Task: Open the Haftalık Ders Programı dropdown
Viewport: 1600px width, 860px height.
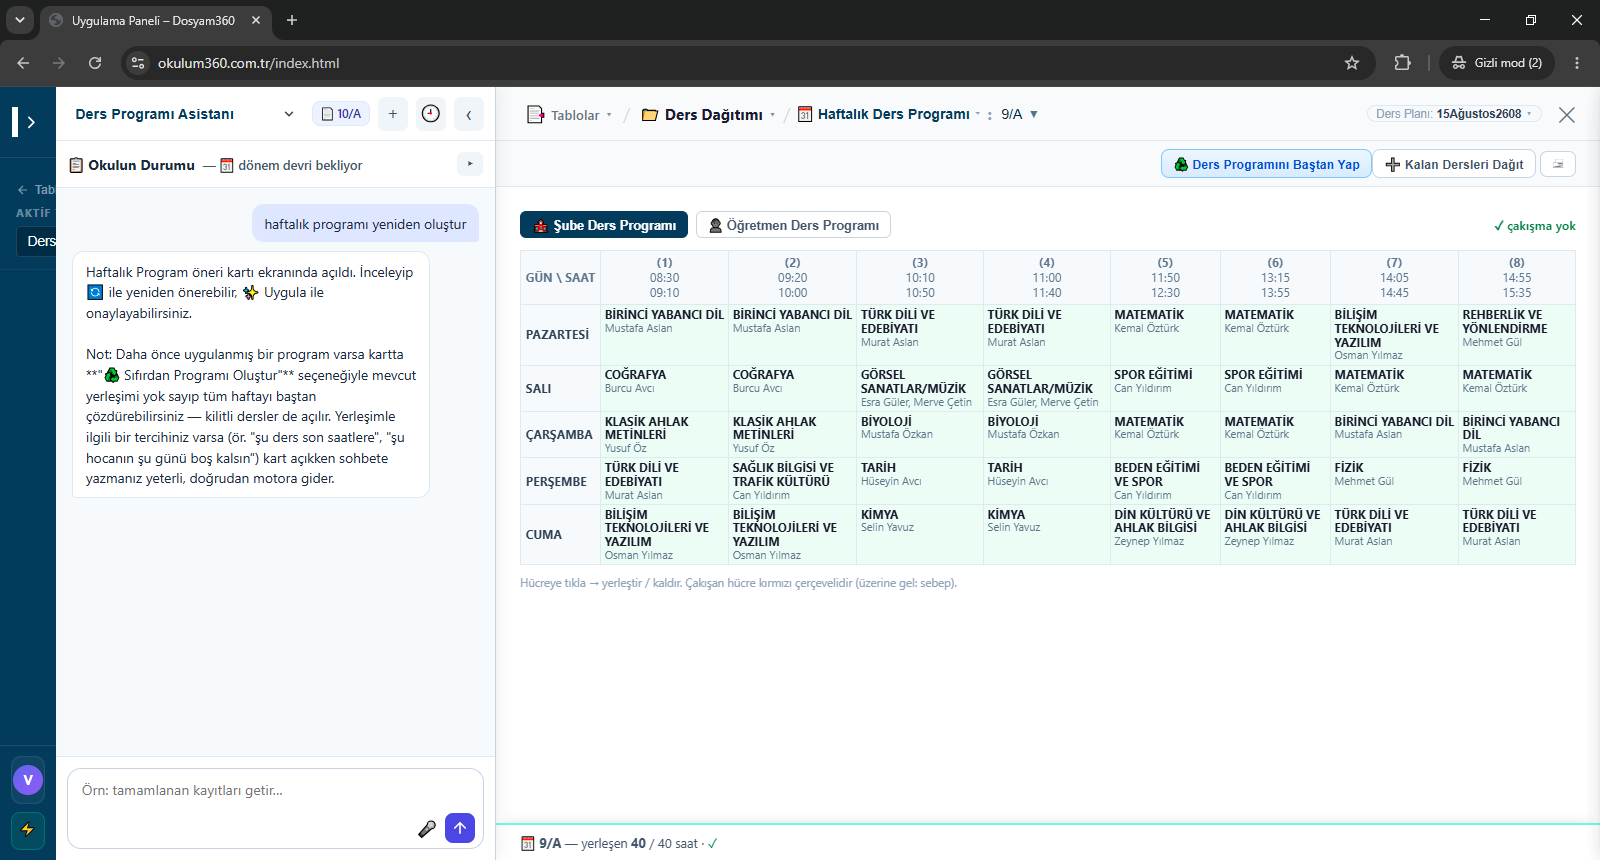Action: (x=889, y=115)
